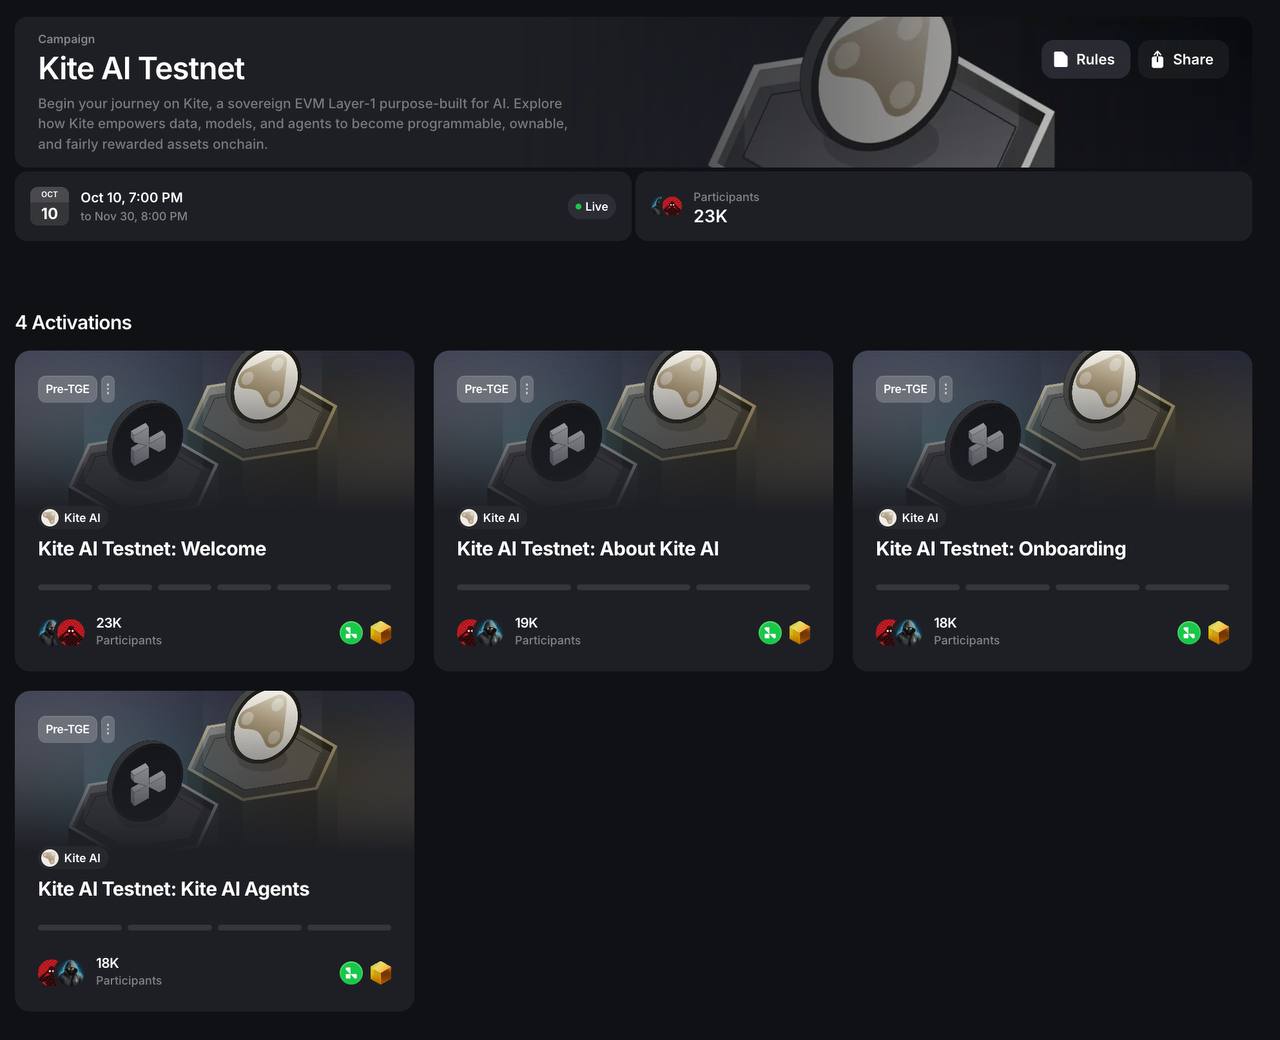Click the Live status badge

[592, 207]
